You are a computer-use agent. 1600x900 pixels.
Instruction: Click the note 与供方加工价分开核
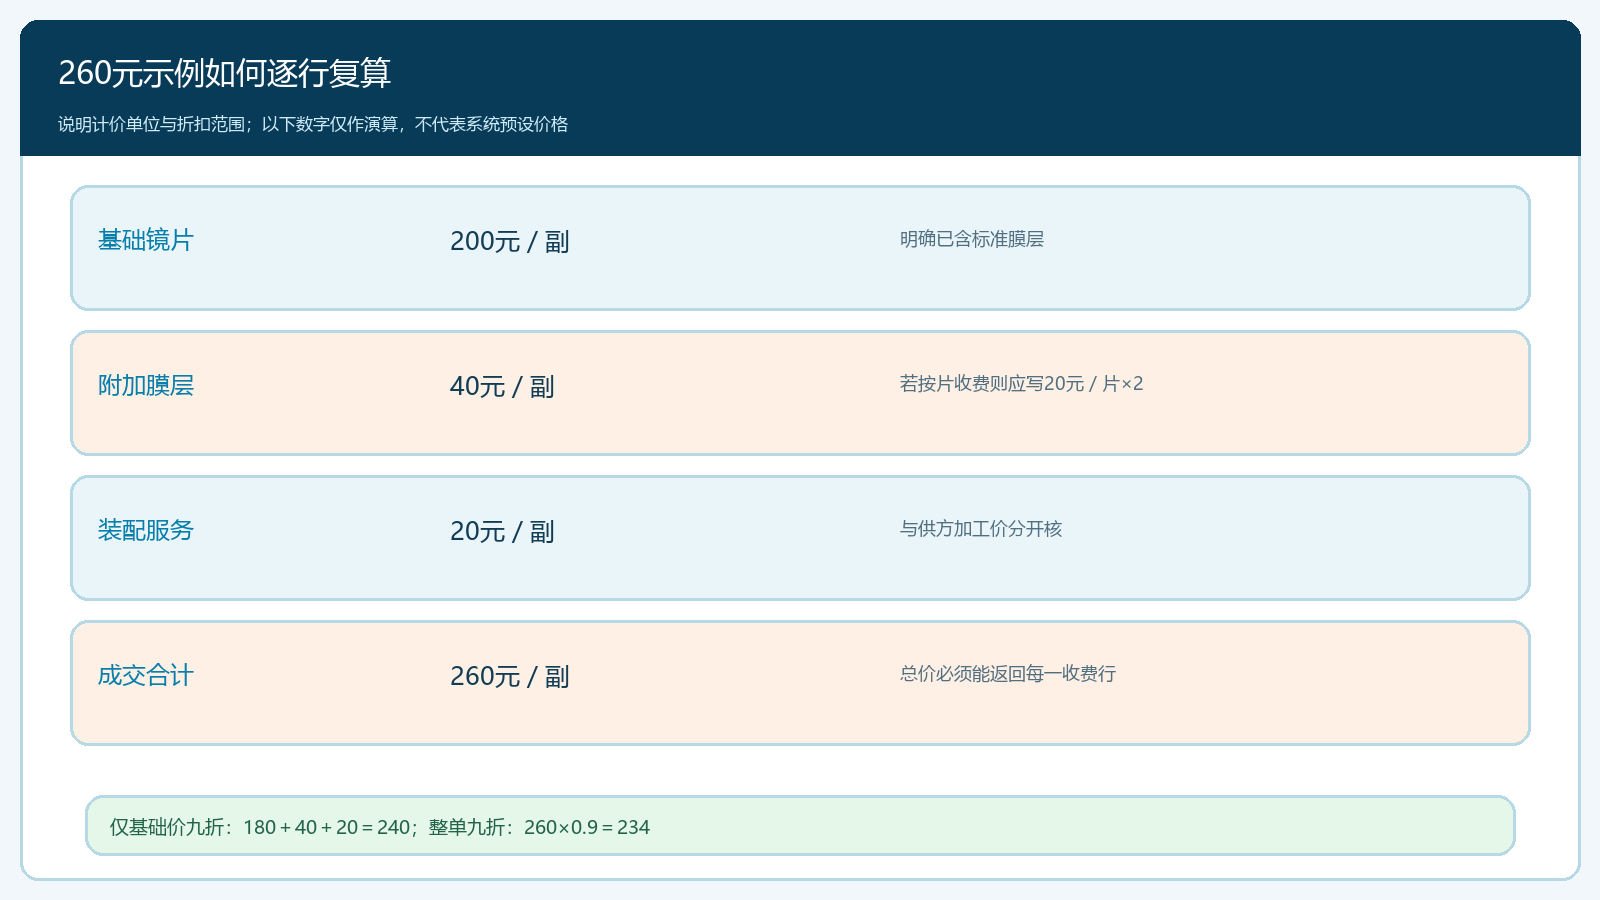981,529
